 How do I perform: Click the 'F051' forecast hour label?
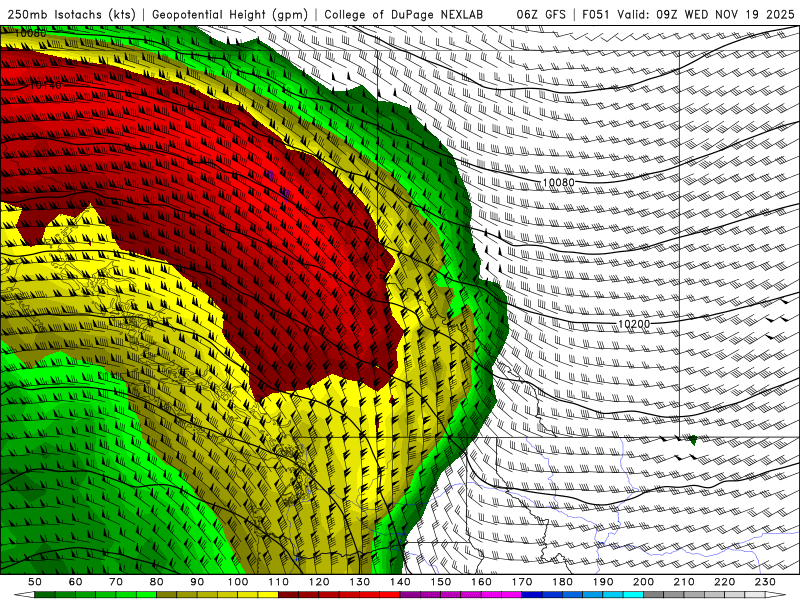point(596,14)
